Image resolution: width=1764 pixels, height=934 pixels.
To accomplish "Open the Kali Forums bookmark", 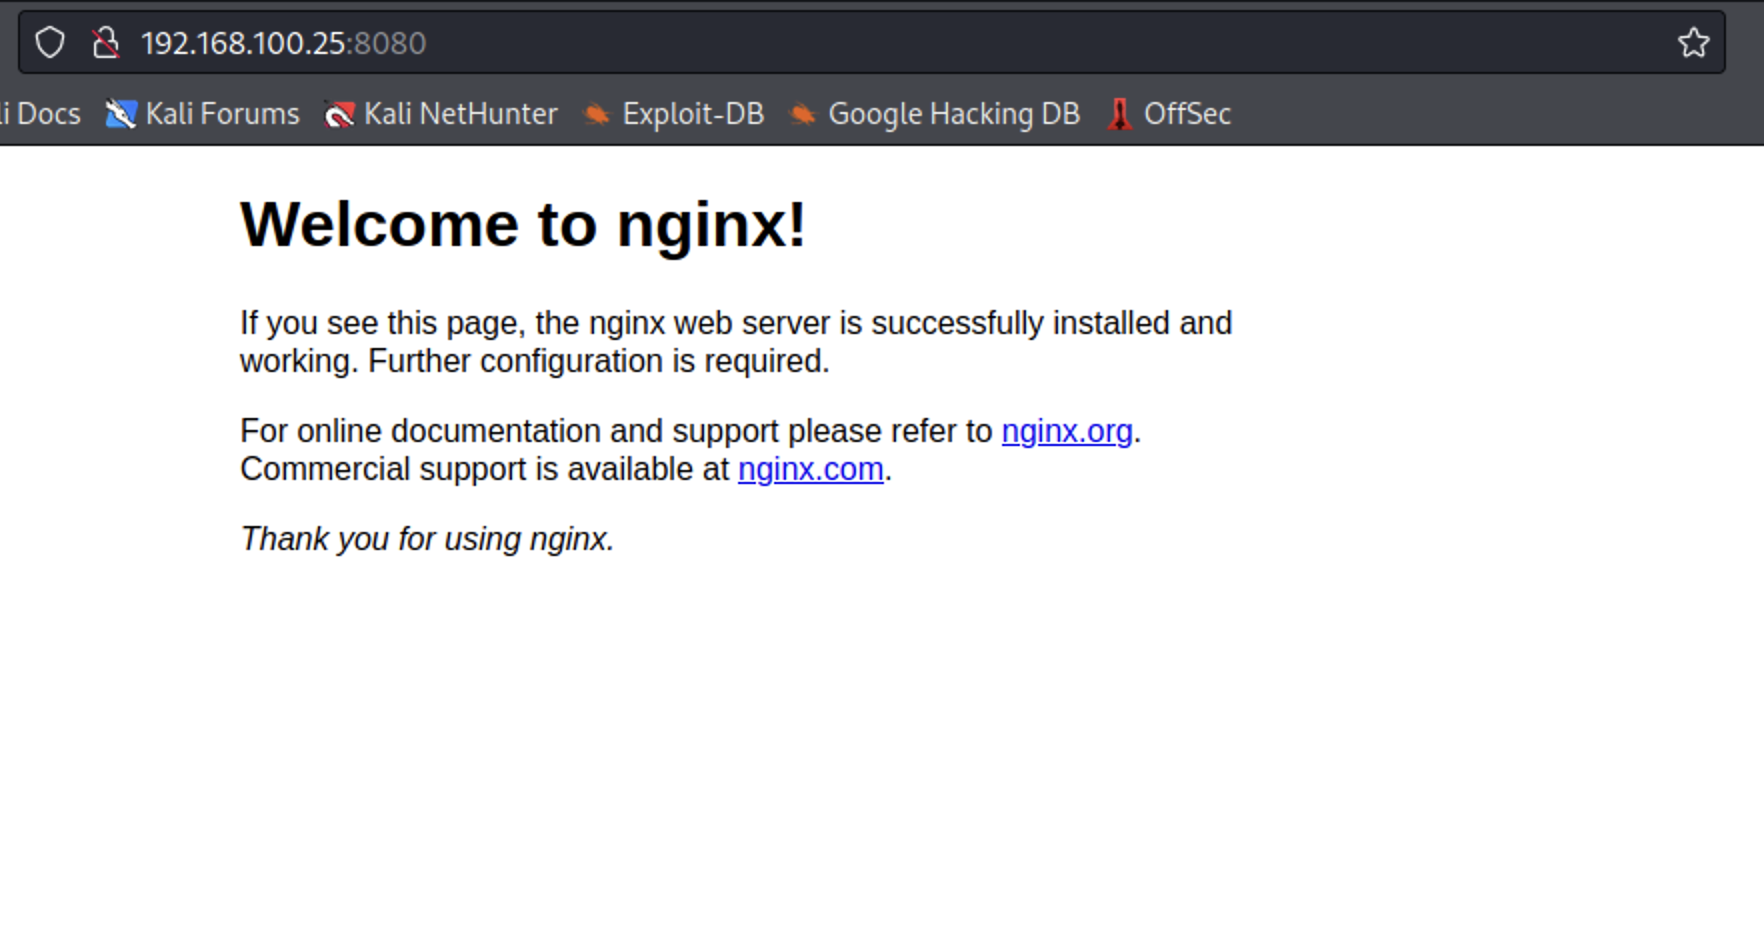I will tap(203, 114).
